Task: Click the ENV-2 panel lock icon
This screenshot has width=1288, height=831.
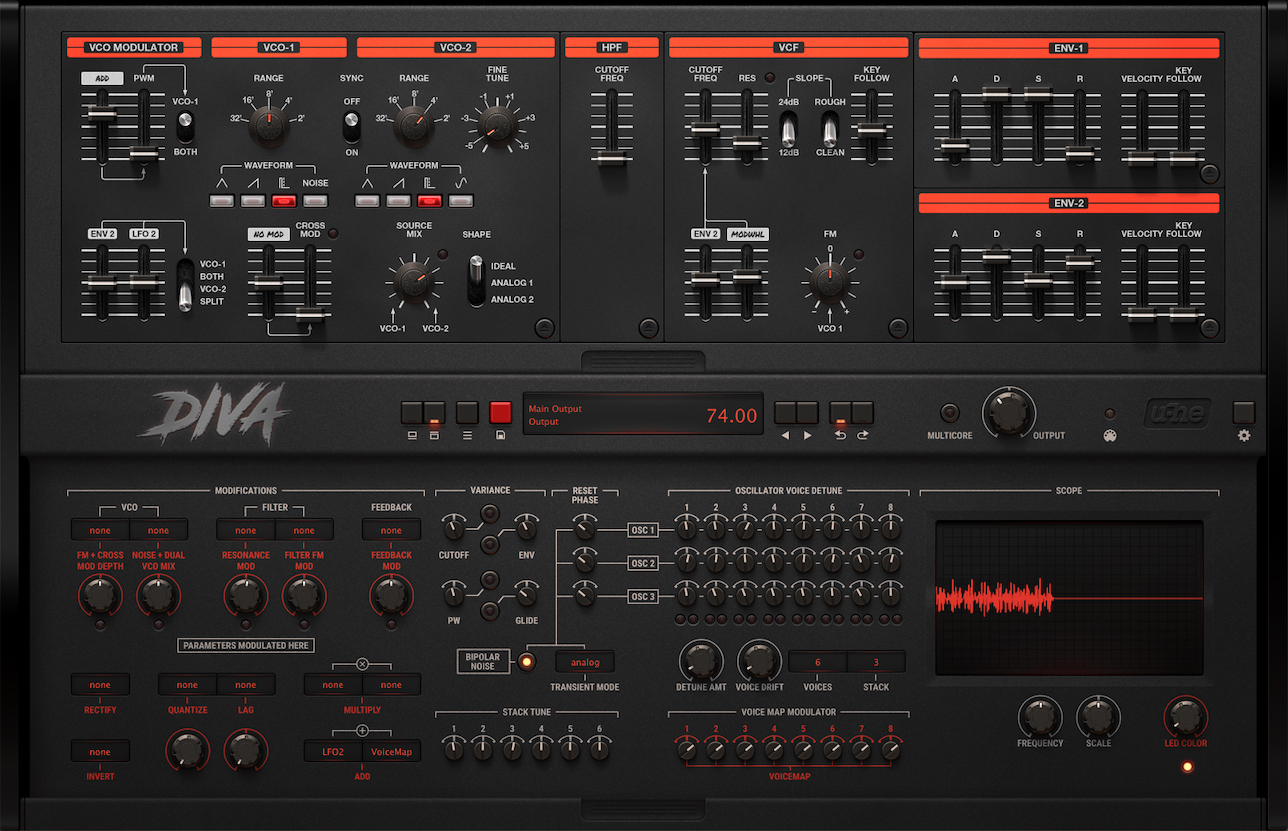Action: click(1209, 327)
